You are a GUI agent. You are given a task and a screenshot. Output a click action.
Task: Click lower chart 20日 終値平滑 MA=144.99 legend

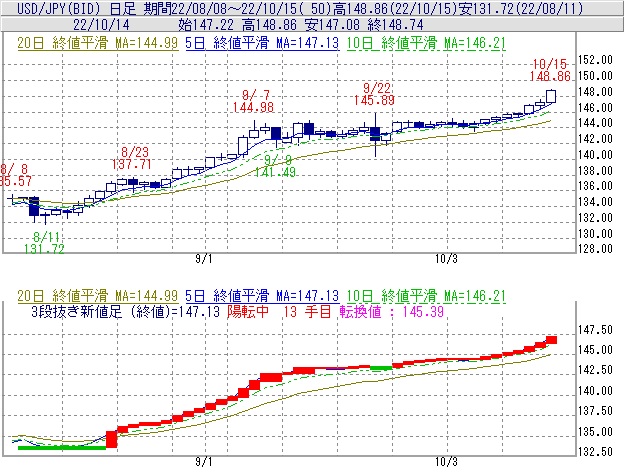point(98,296)
